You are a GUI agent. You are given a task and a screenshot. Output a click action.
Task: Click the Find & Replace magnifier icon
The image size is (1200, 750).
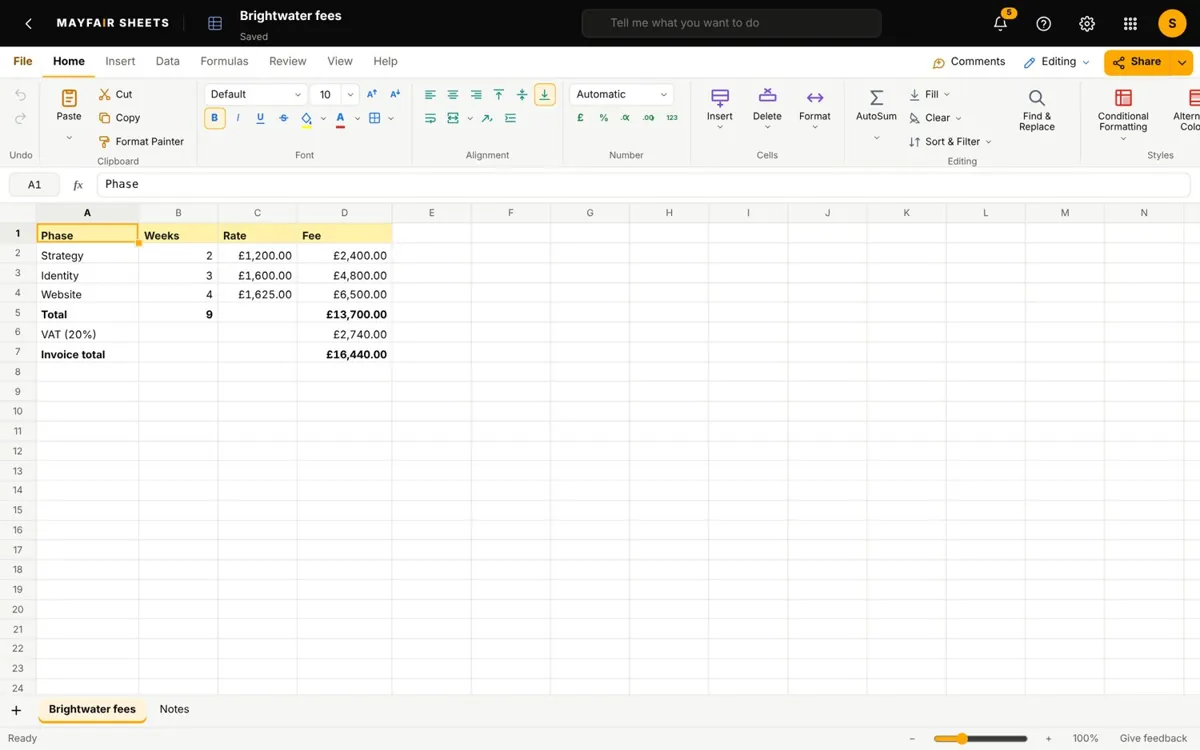tap(1037, 98)
